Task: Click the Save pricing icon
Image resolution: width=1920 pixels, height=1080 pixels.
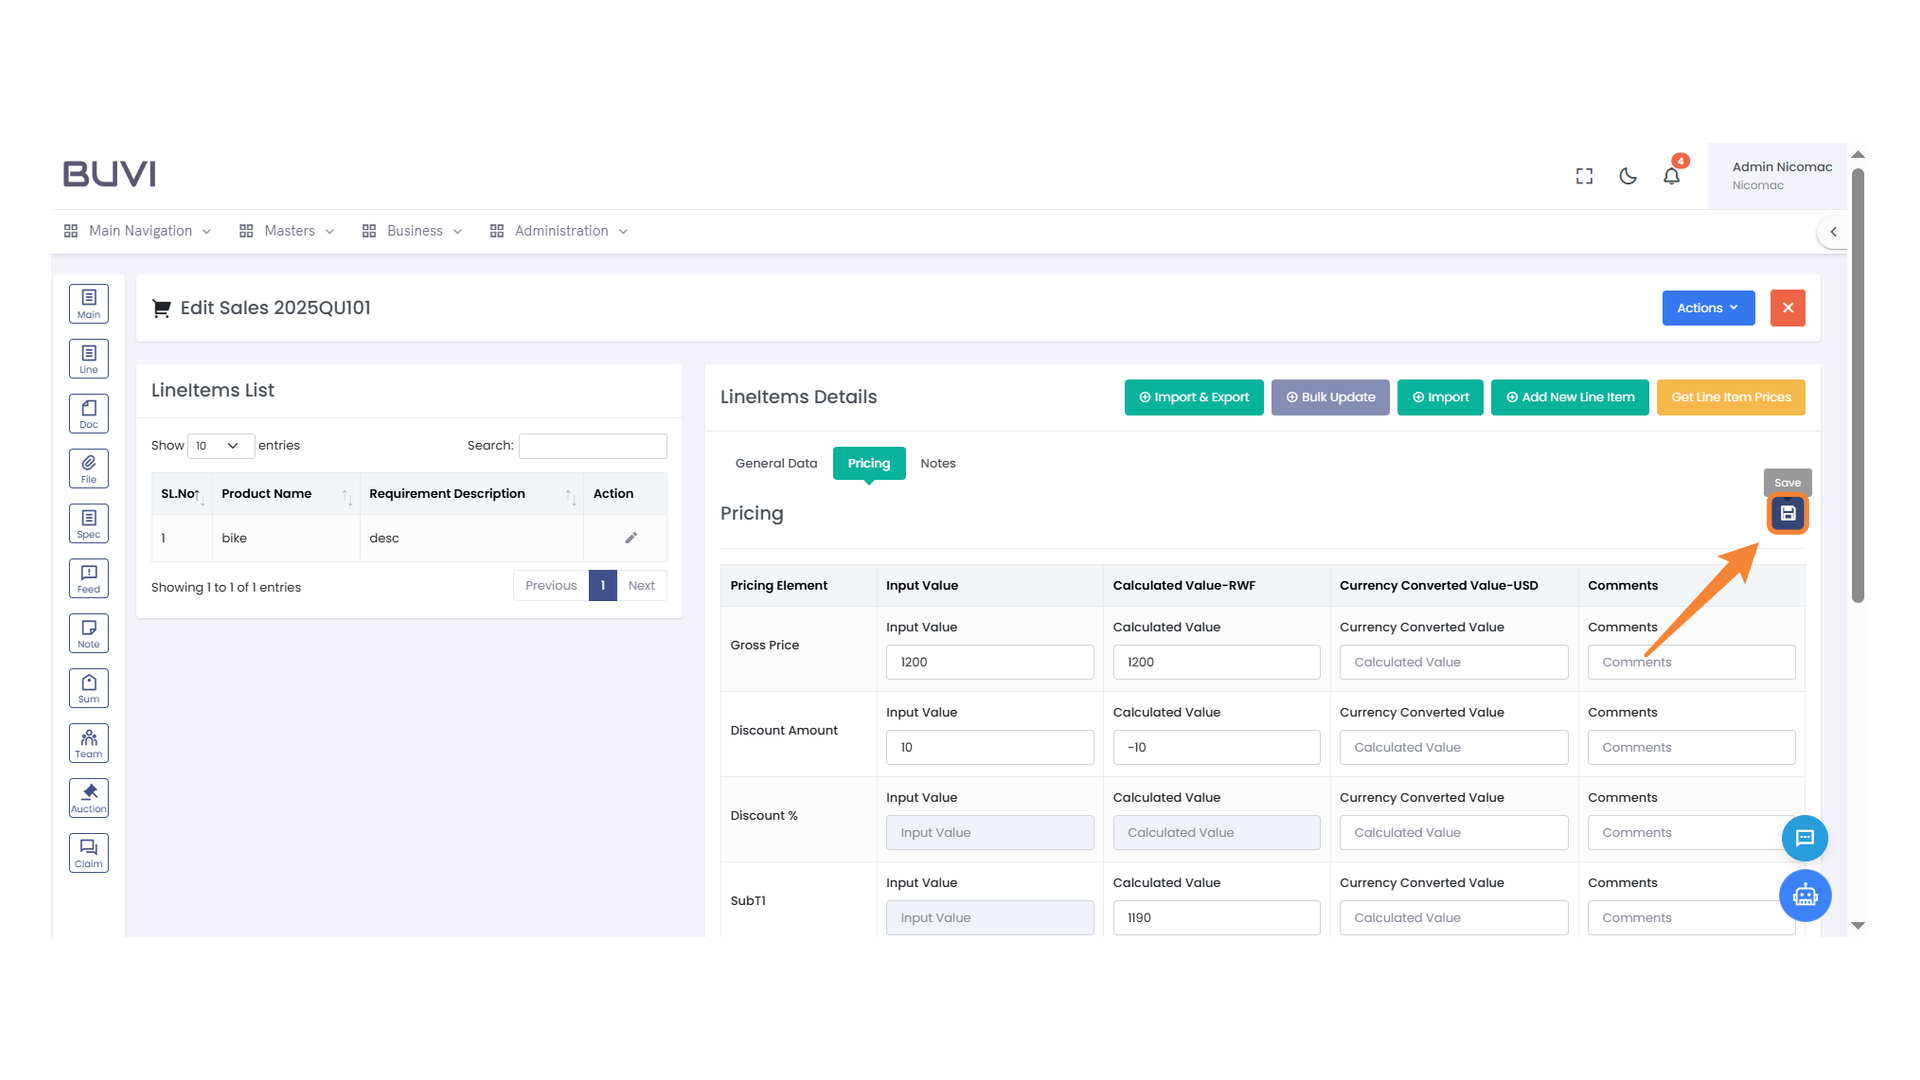Action: click(1787, 514)
